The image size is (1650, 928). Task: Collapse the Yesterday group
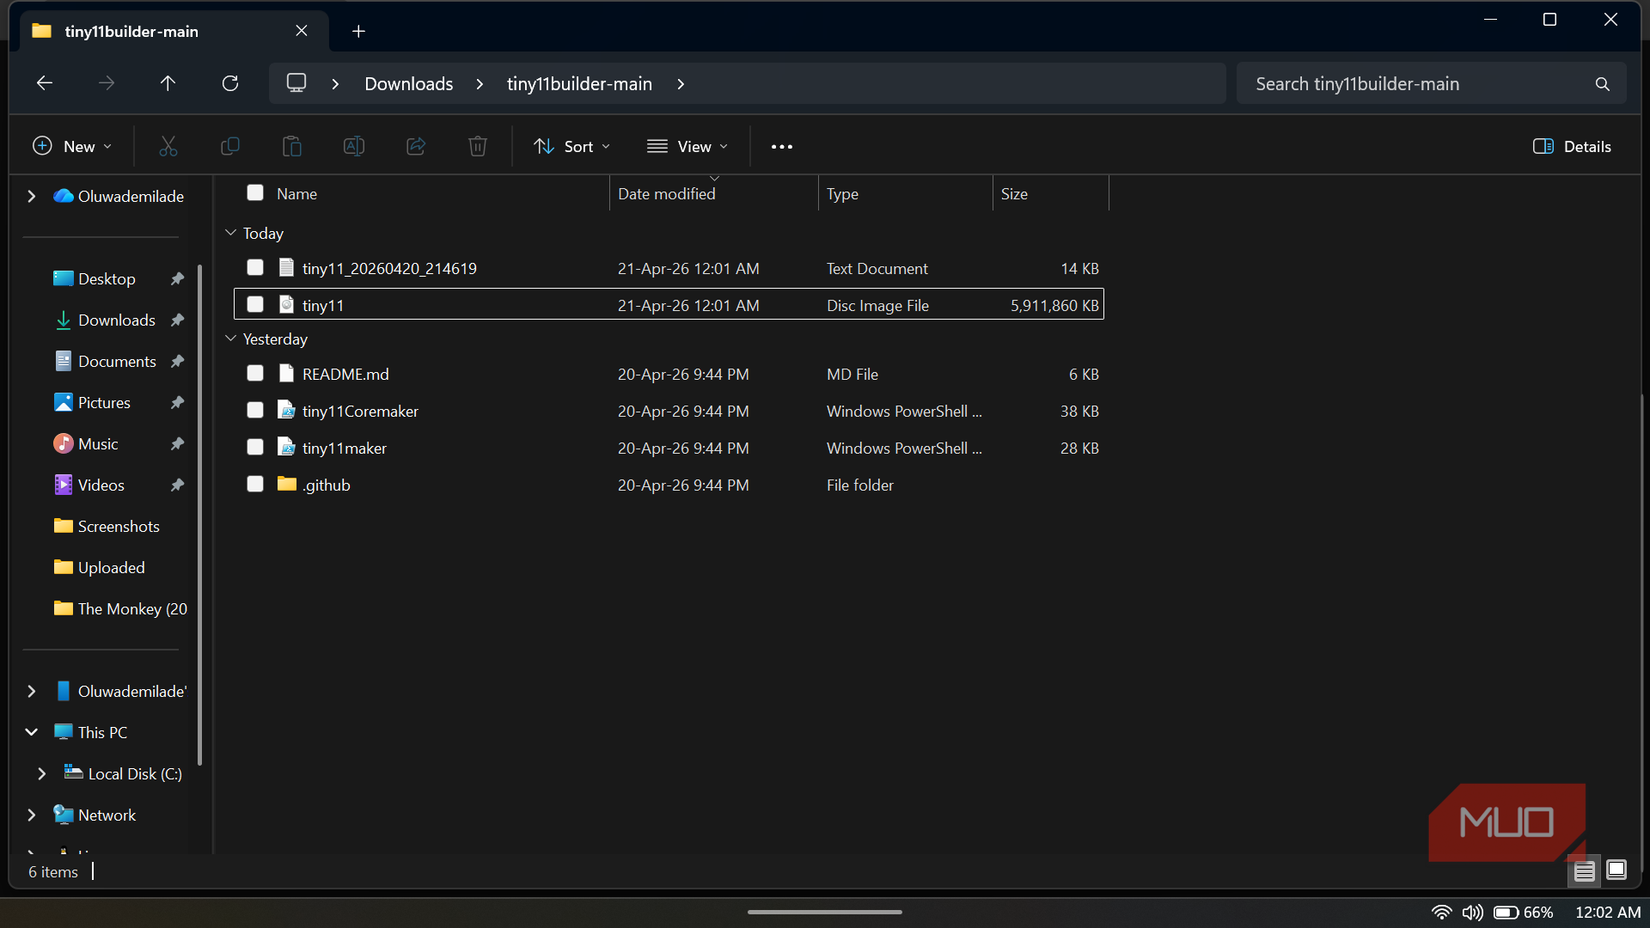click(231, 338)
